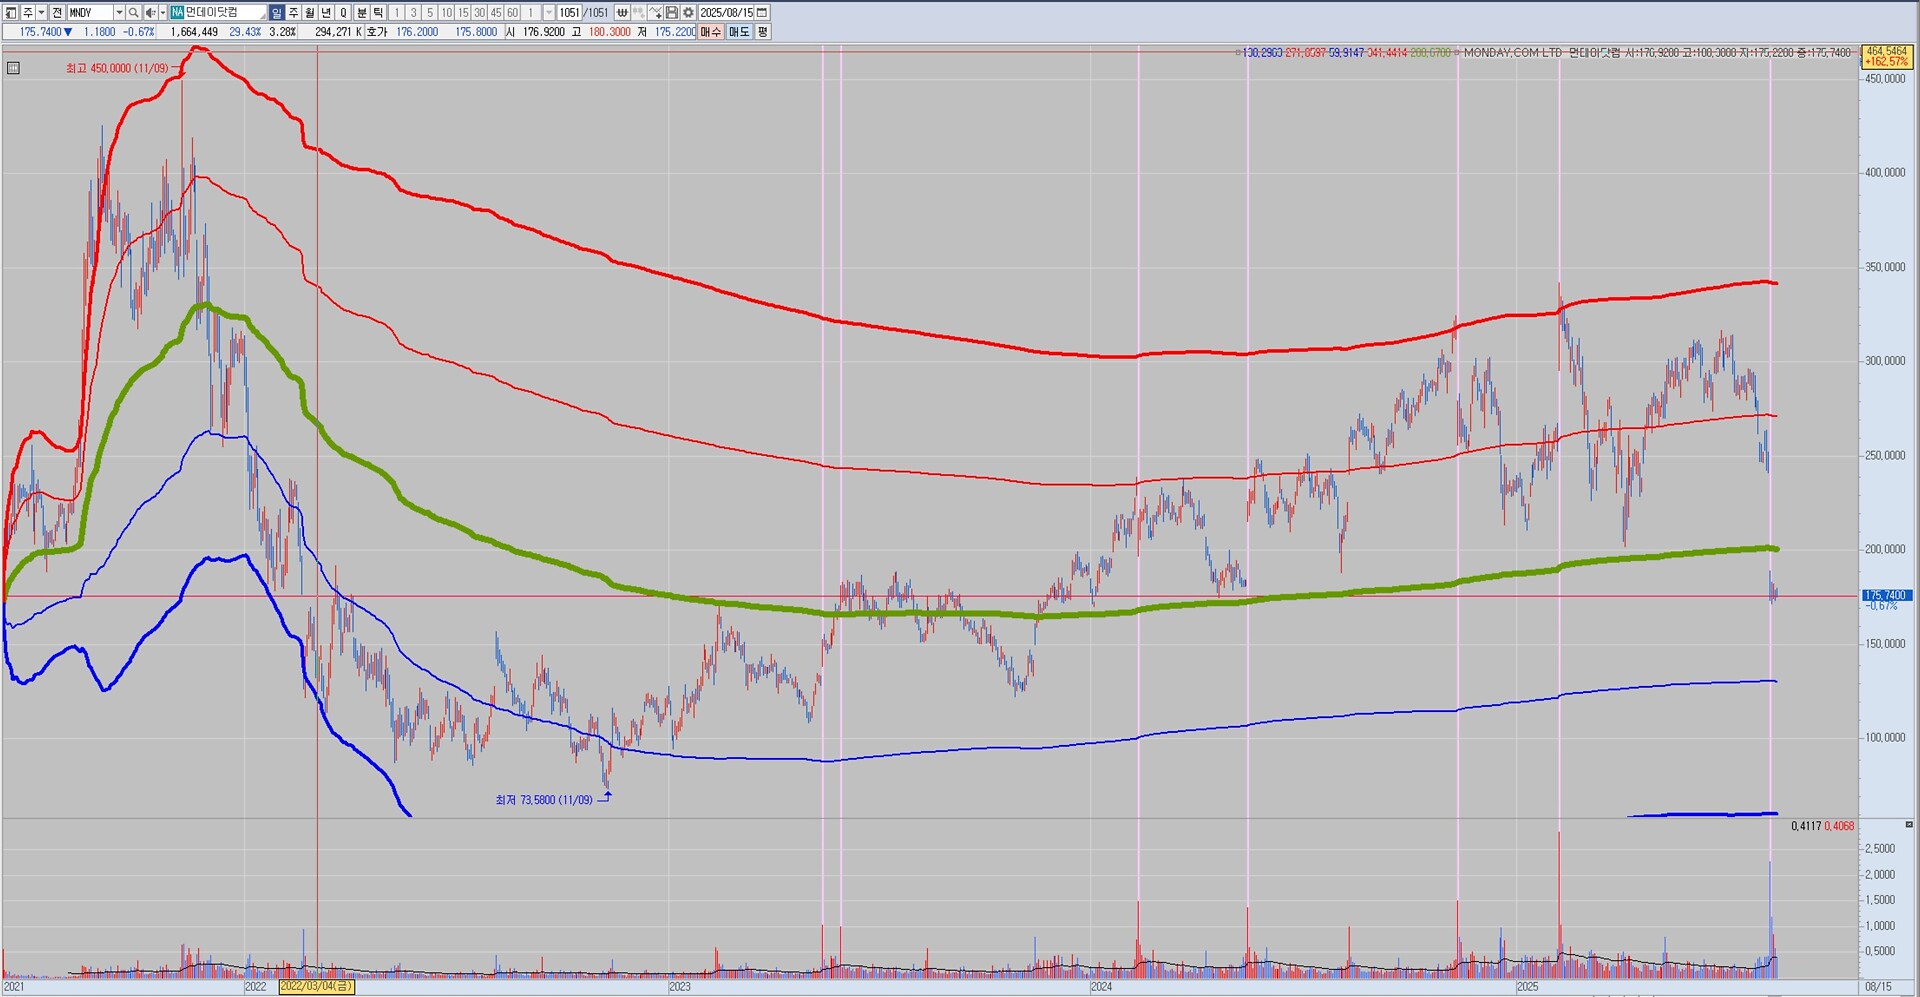1920x997 pixels.
Task: Save the chart with the diskette icon
Action: pyautogui.click(x=672, y=12)
